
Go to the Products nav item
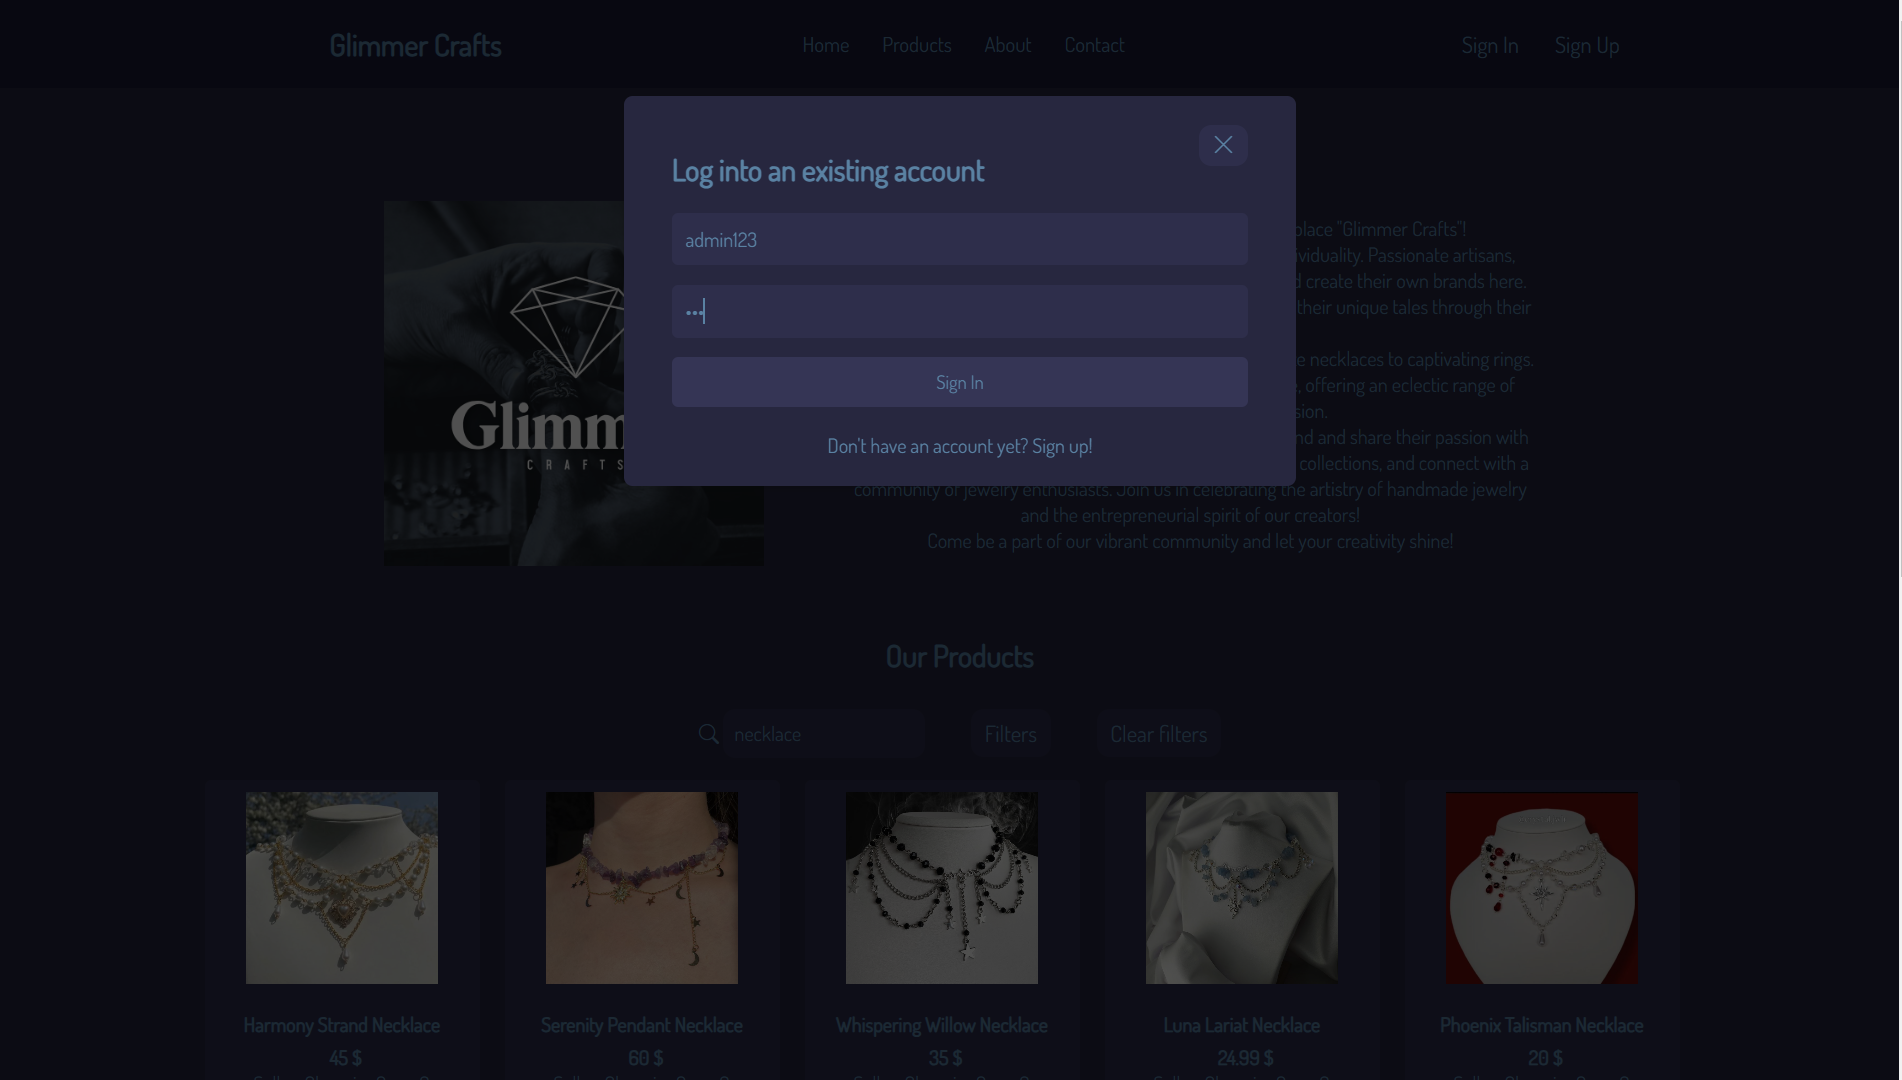tap(916, 45)
